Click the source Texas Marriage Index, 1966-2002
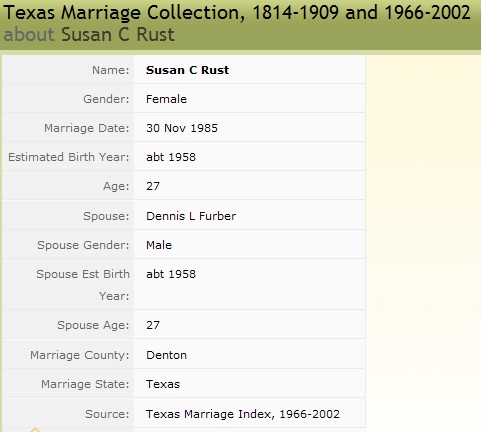 (243, 414)
